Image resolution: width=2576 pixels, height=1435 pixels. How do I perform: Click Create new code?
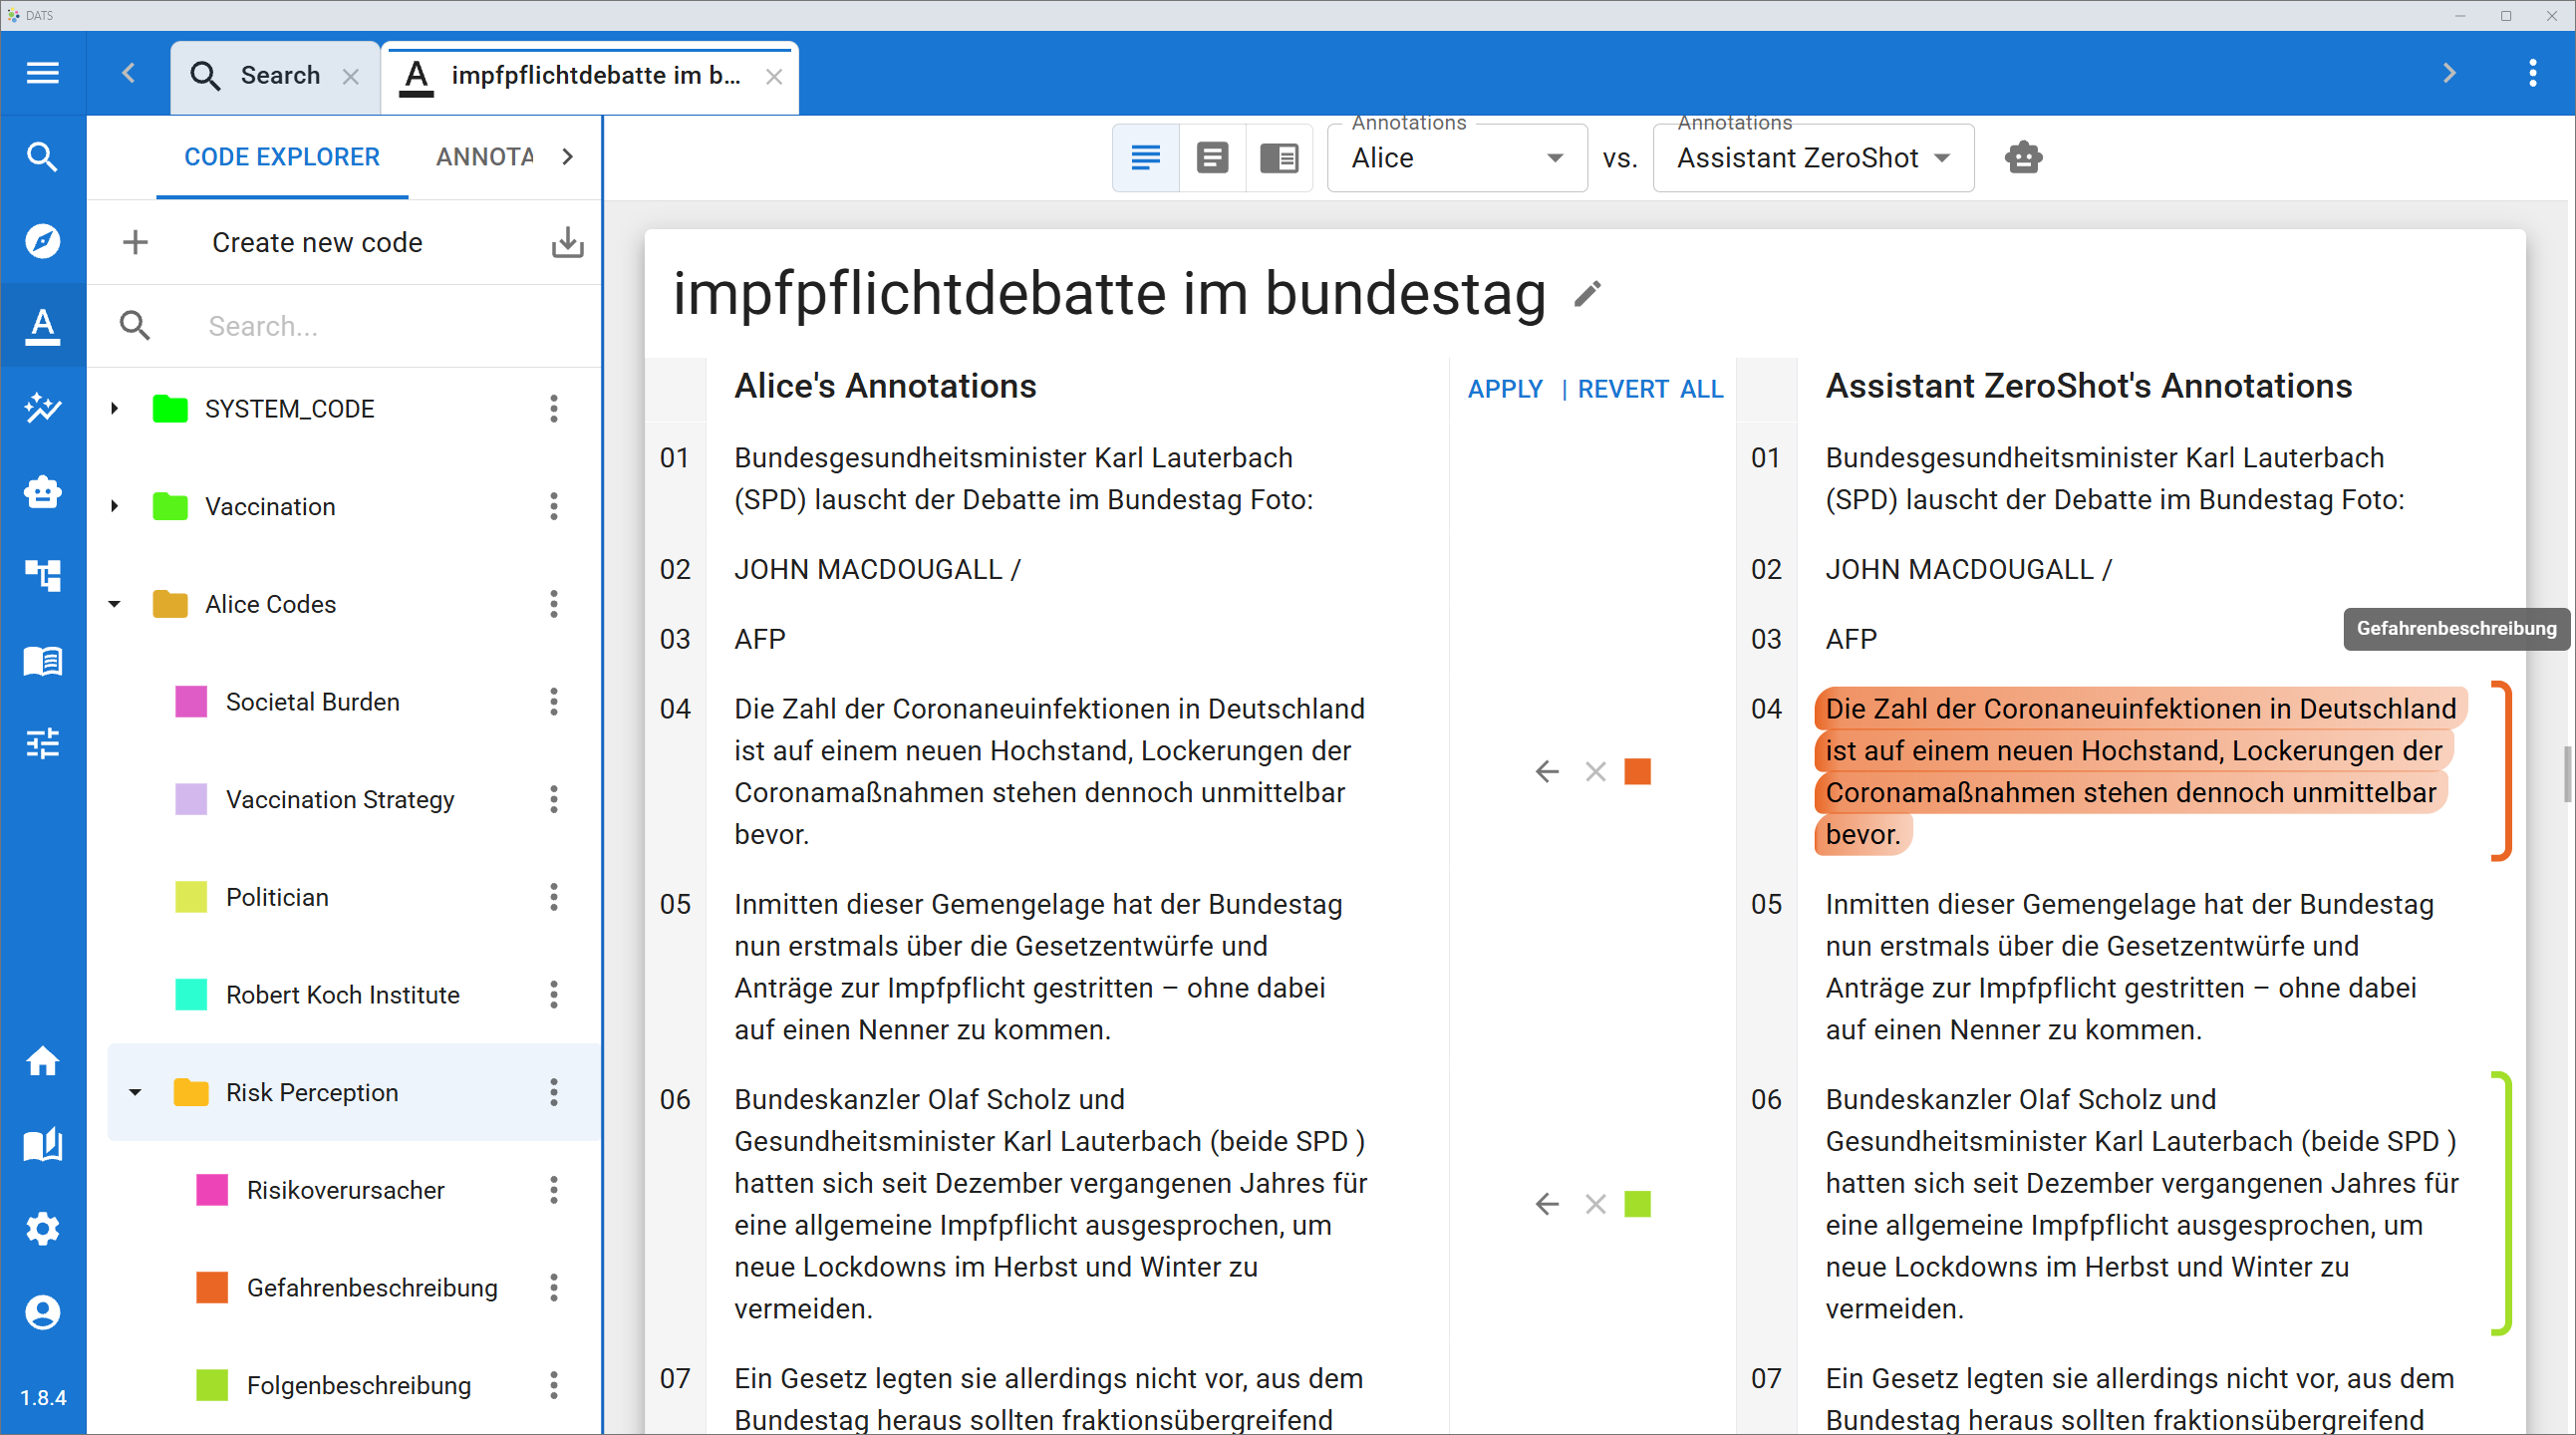[317, 243]
